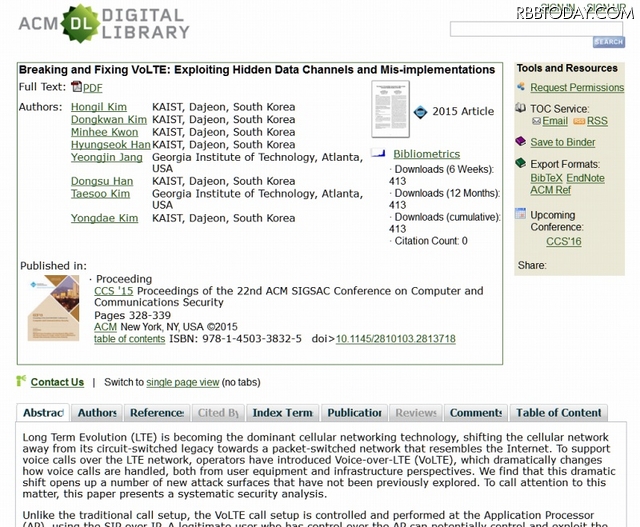Open the article page thumbnail preview
The image size is (640, 527).
pos(390,109)
